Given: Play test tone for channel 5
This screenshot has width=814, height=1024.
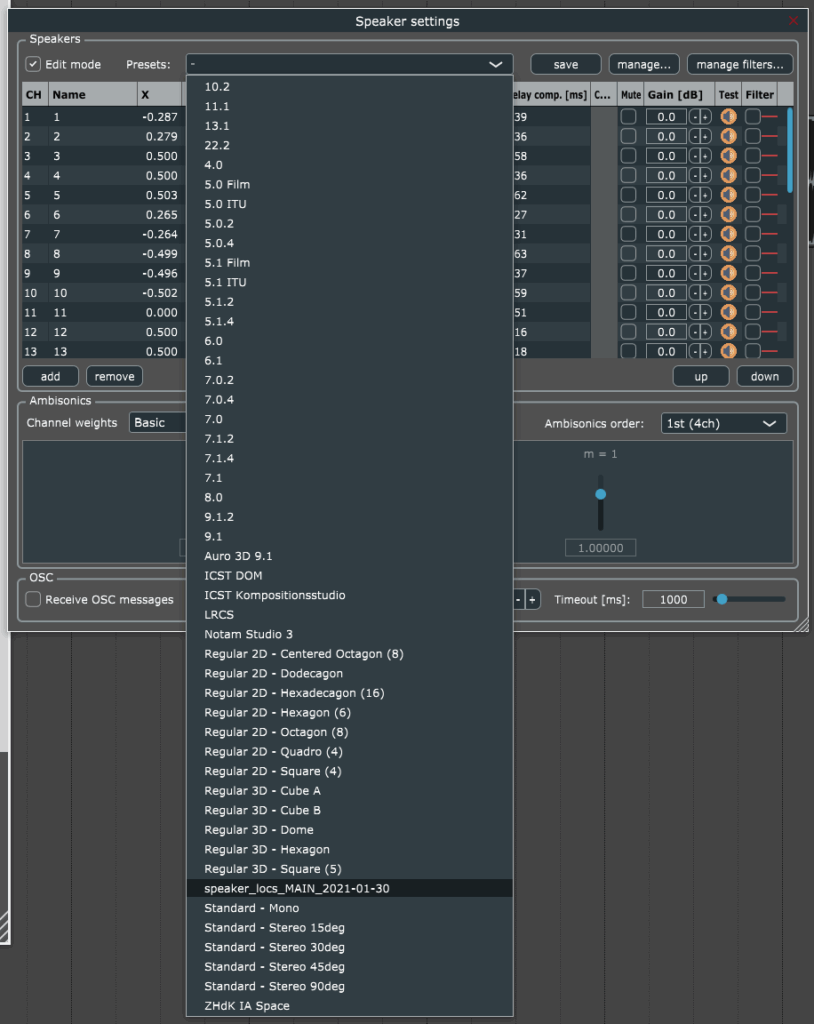Looking at the screenshot, I should (728, 195).
